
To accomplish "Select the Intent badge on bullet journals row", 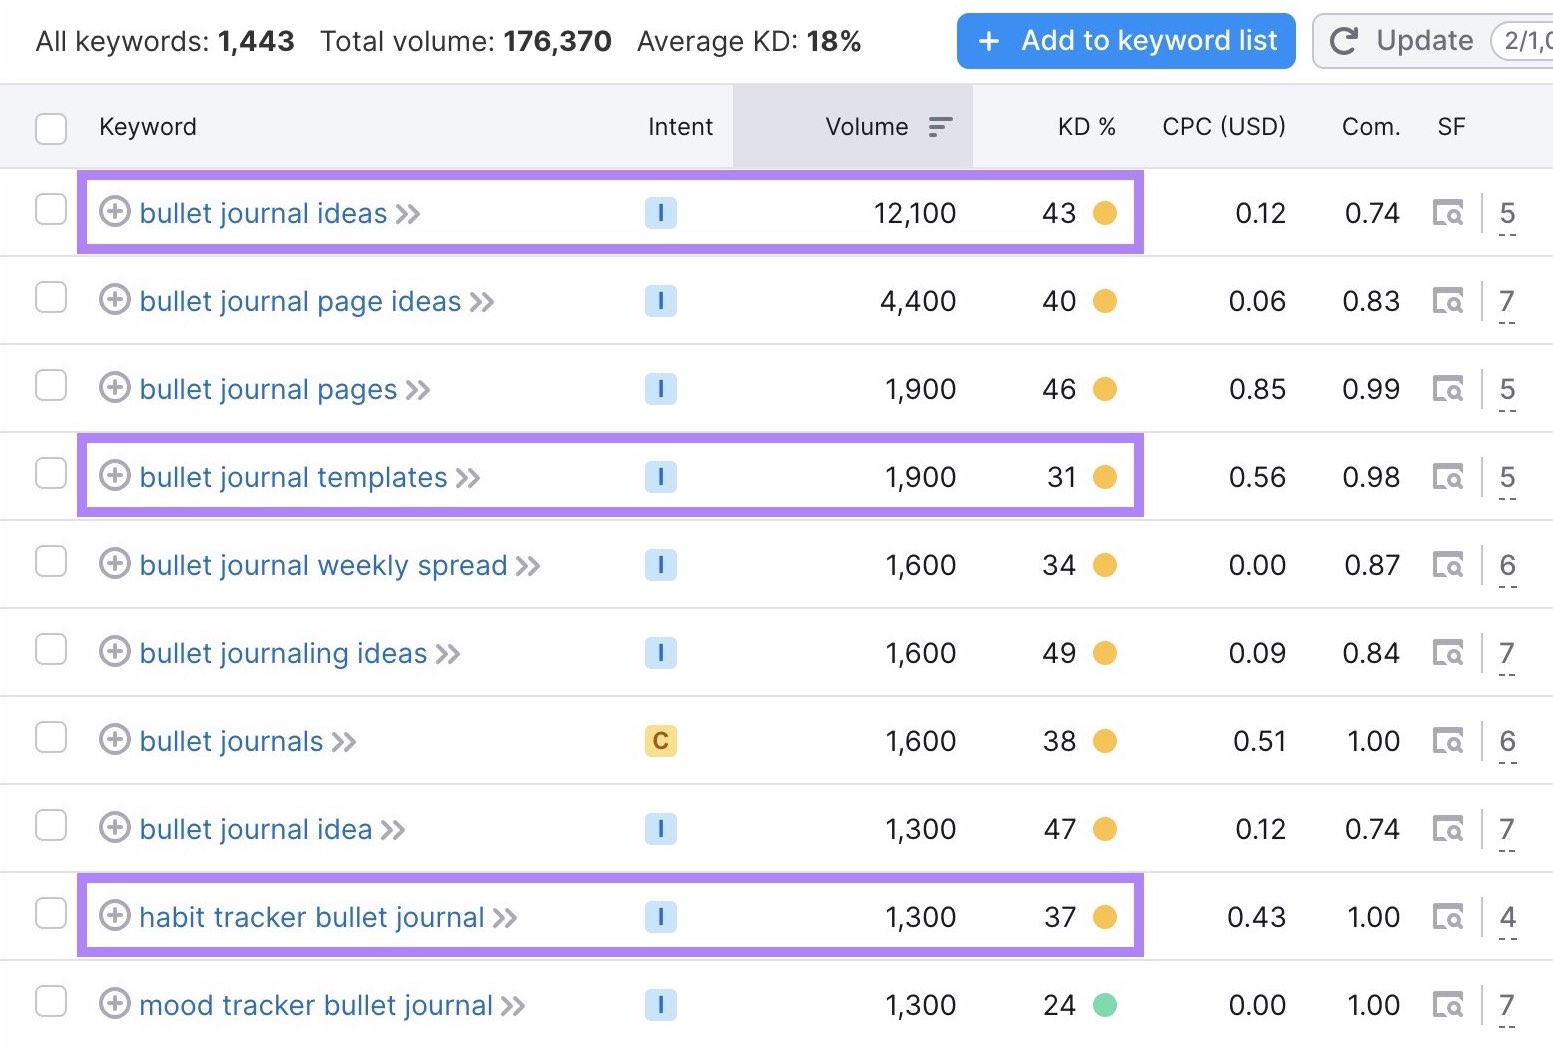I will pyautogui.click(x=660, y=741).
